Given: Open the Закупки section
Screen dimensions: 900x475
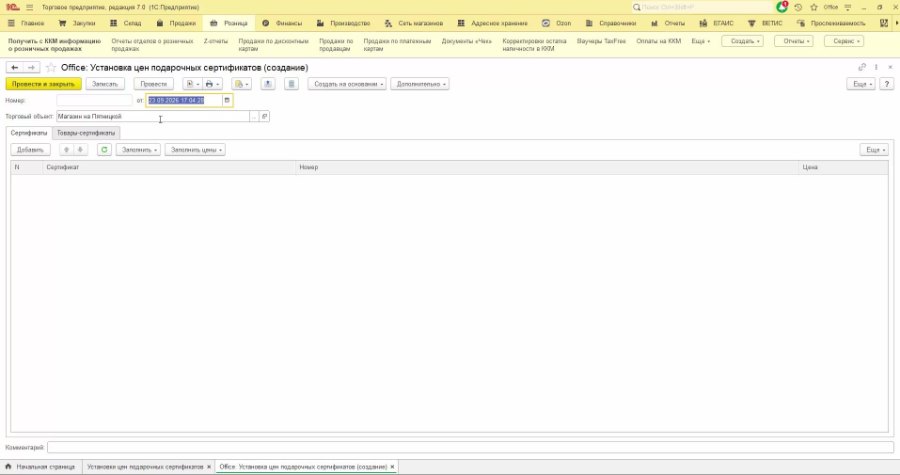Looking at the screenshot, I should [77, 23].
